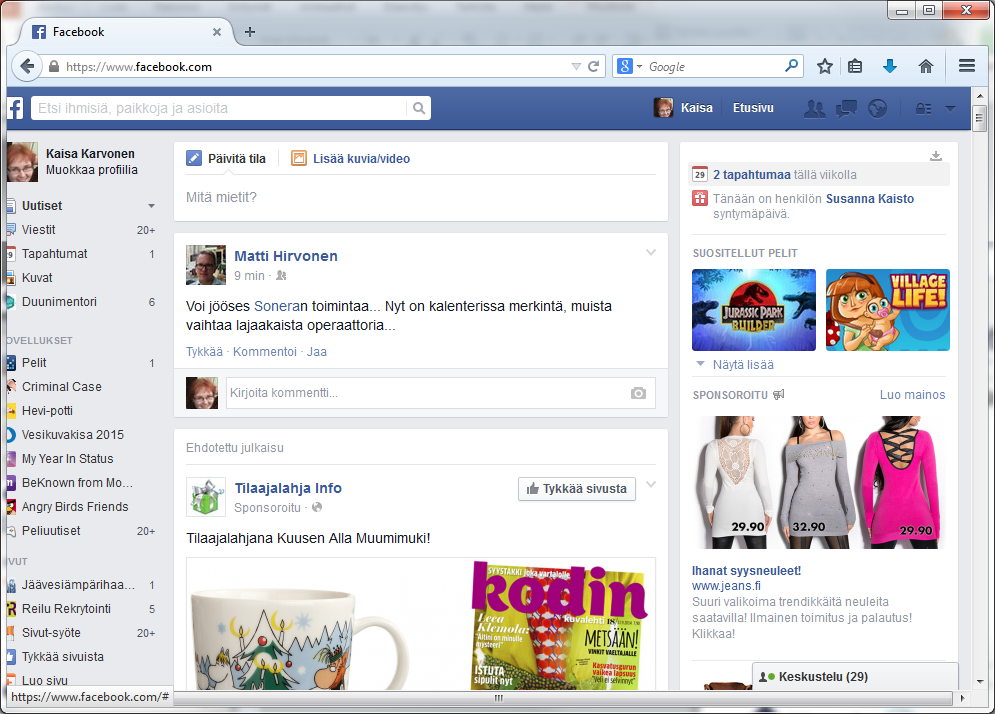Click the Mitä mietit? status box
The height and width of the screenshot is (714, 995).
421,197
